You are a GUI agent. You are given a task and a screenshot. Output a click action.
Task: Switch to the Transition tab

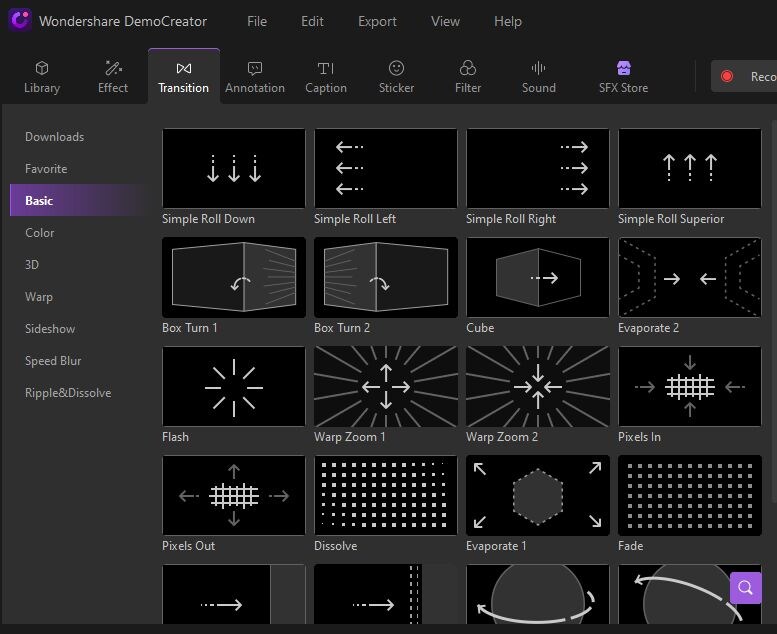click(184, 77)
